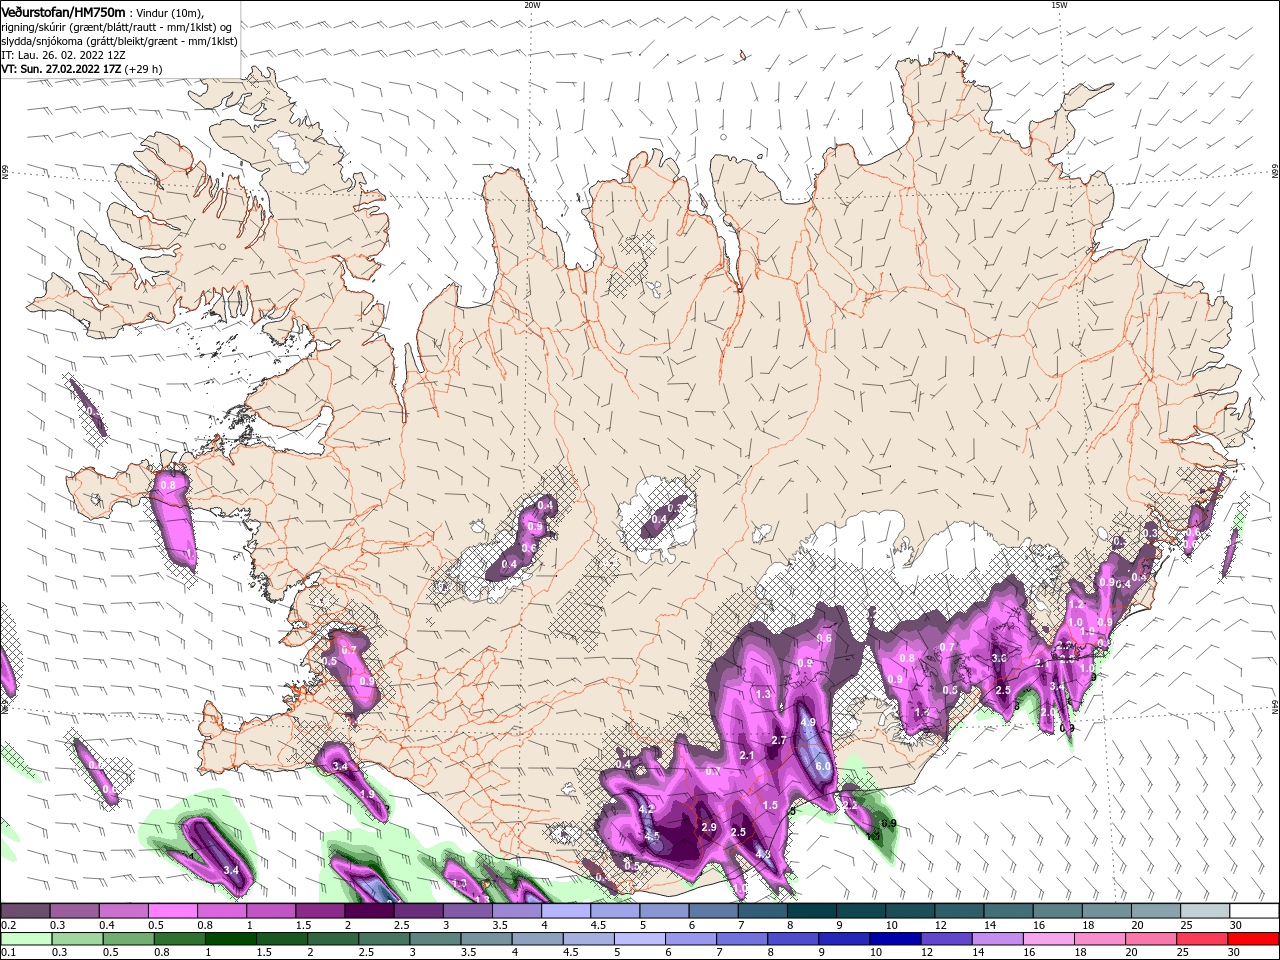Pick the top-row legend swatch starting at 20
Image resolution: width=1280 pixels, height=960 pixels.
[x=1156, y=910]
